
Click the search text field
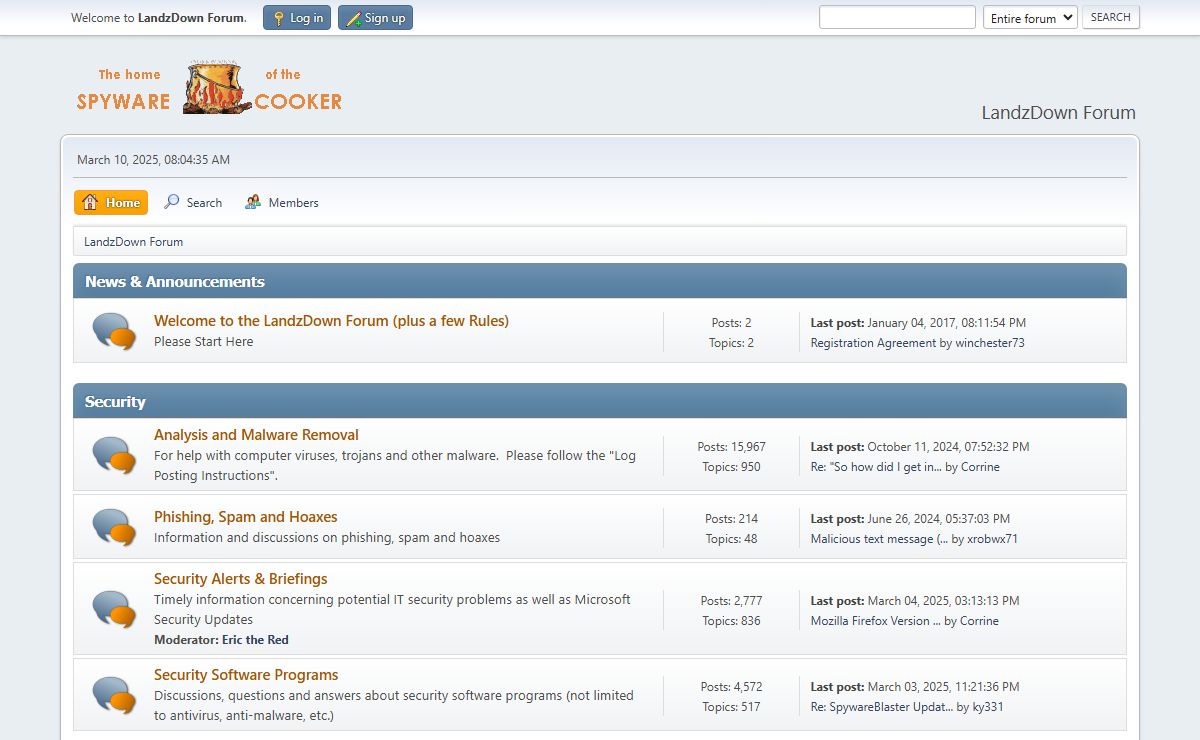897,17
